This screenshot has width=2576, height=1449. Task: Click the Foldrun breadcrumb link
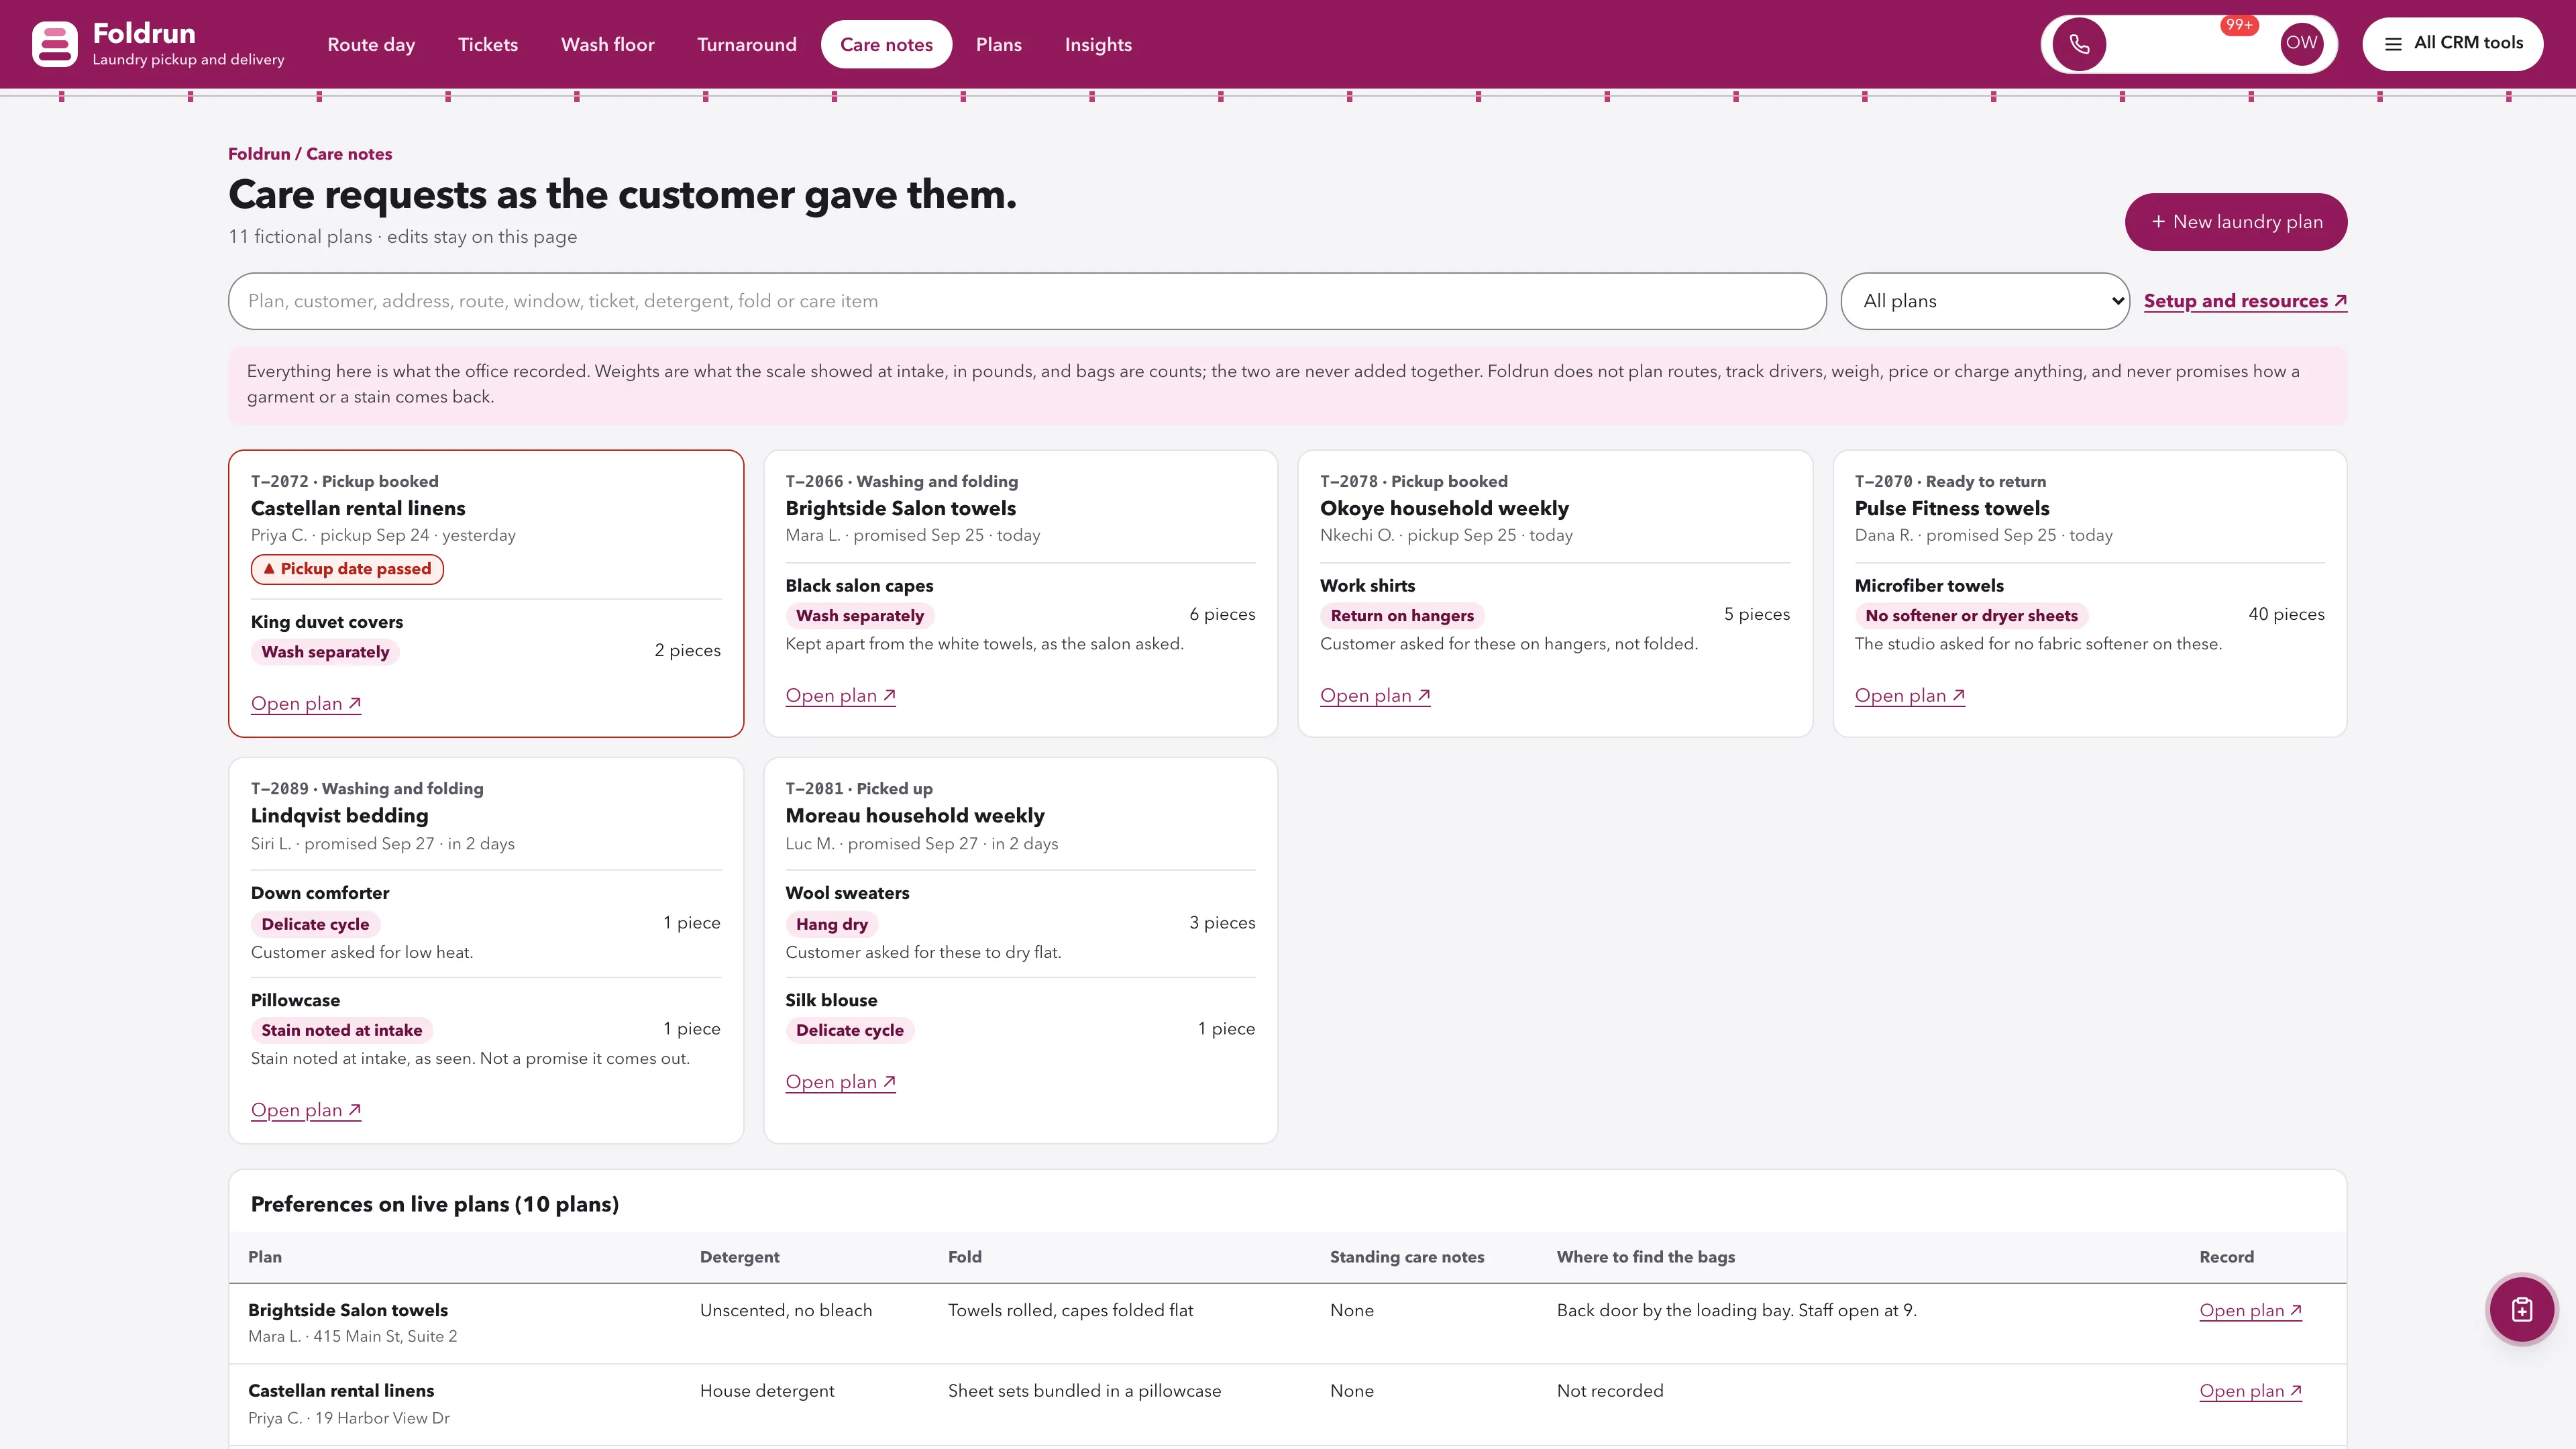[x=259, y=154]
